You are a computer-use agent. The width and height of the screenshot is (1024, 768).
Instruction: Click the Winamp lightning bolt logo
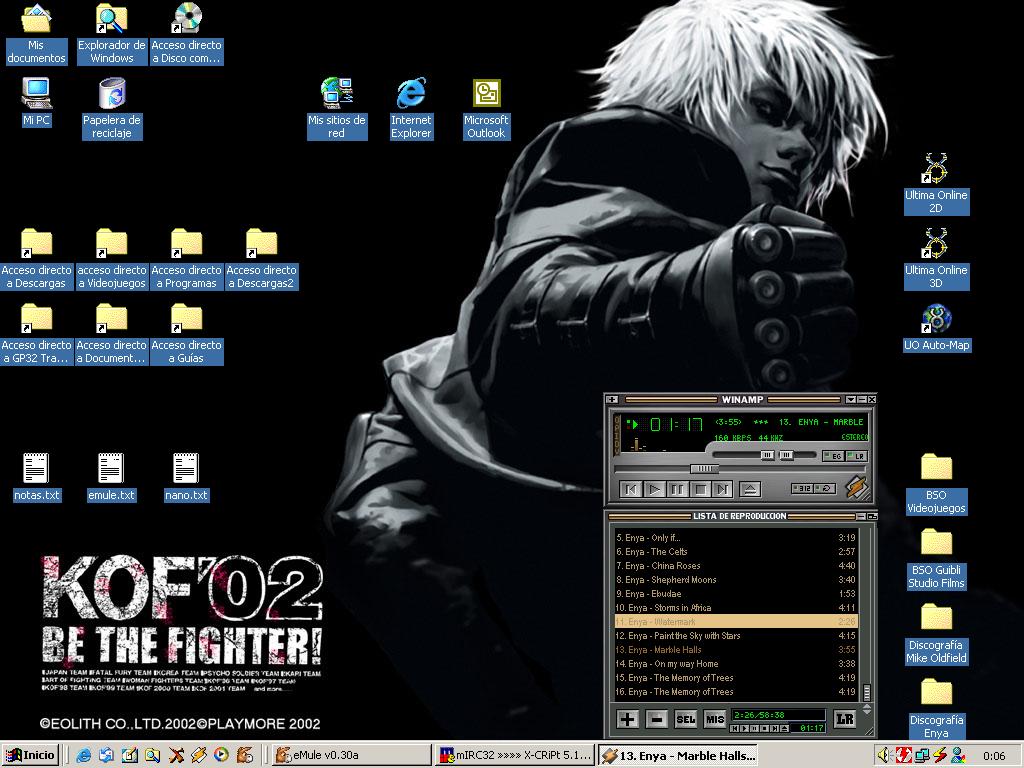855,488
